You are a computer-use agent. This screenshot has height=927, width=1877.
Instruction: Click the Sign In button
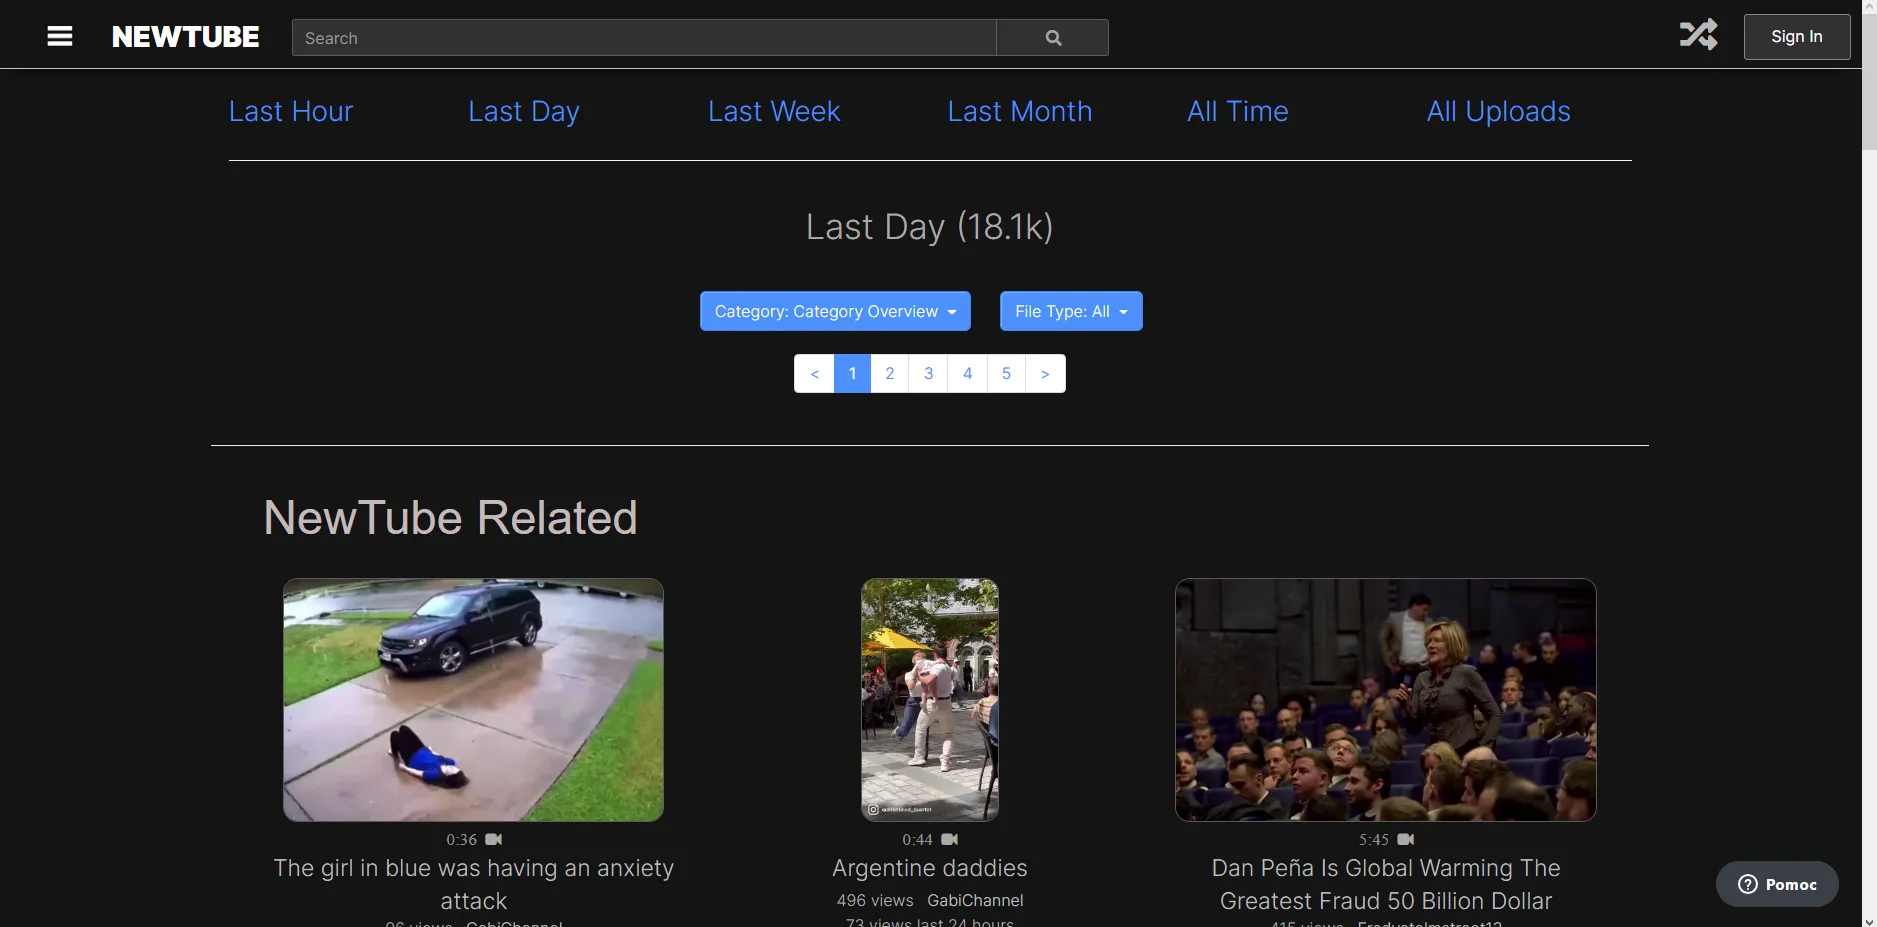pos(1796,36)
